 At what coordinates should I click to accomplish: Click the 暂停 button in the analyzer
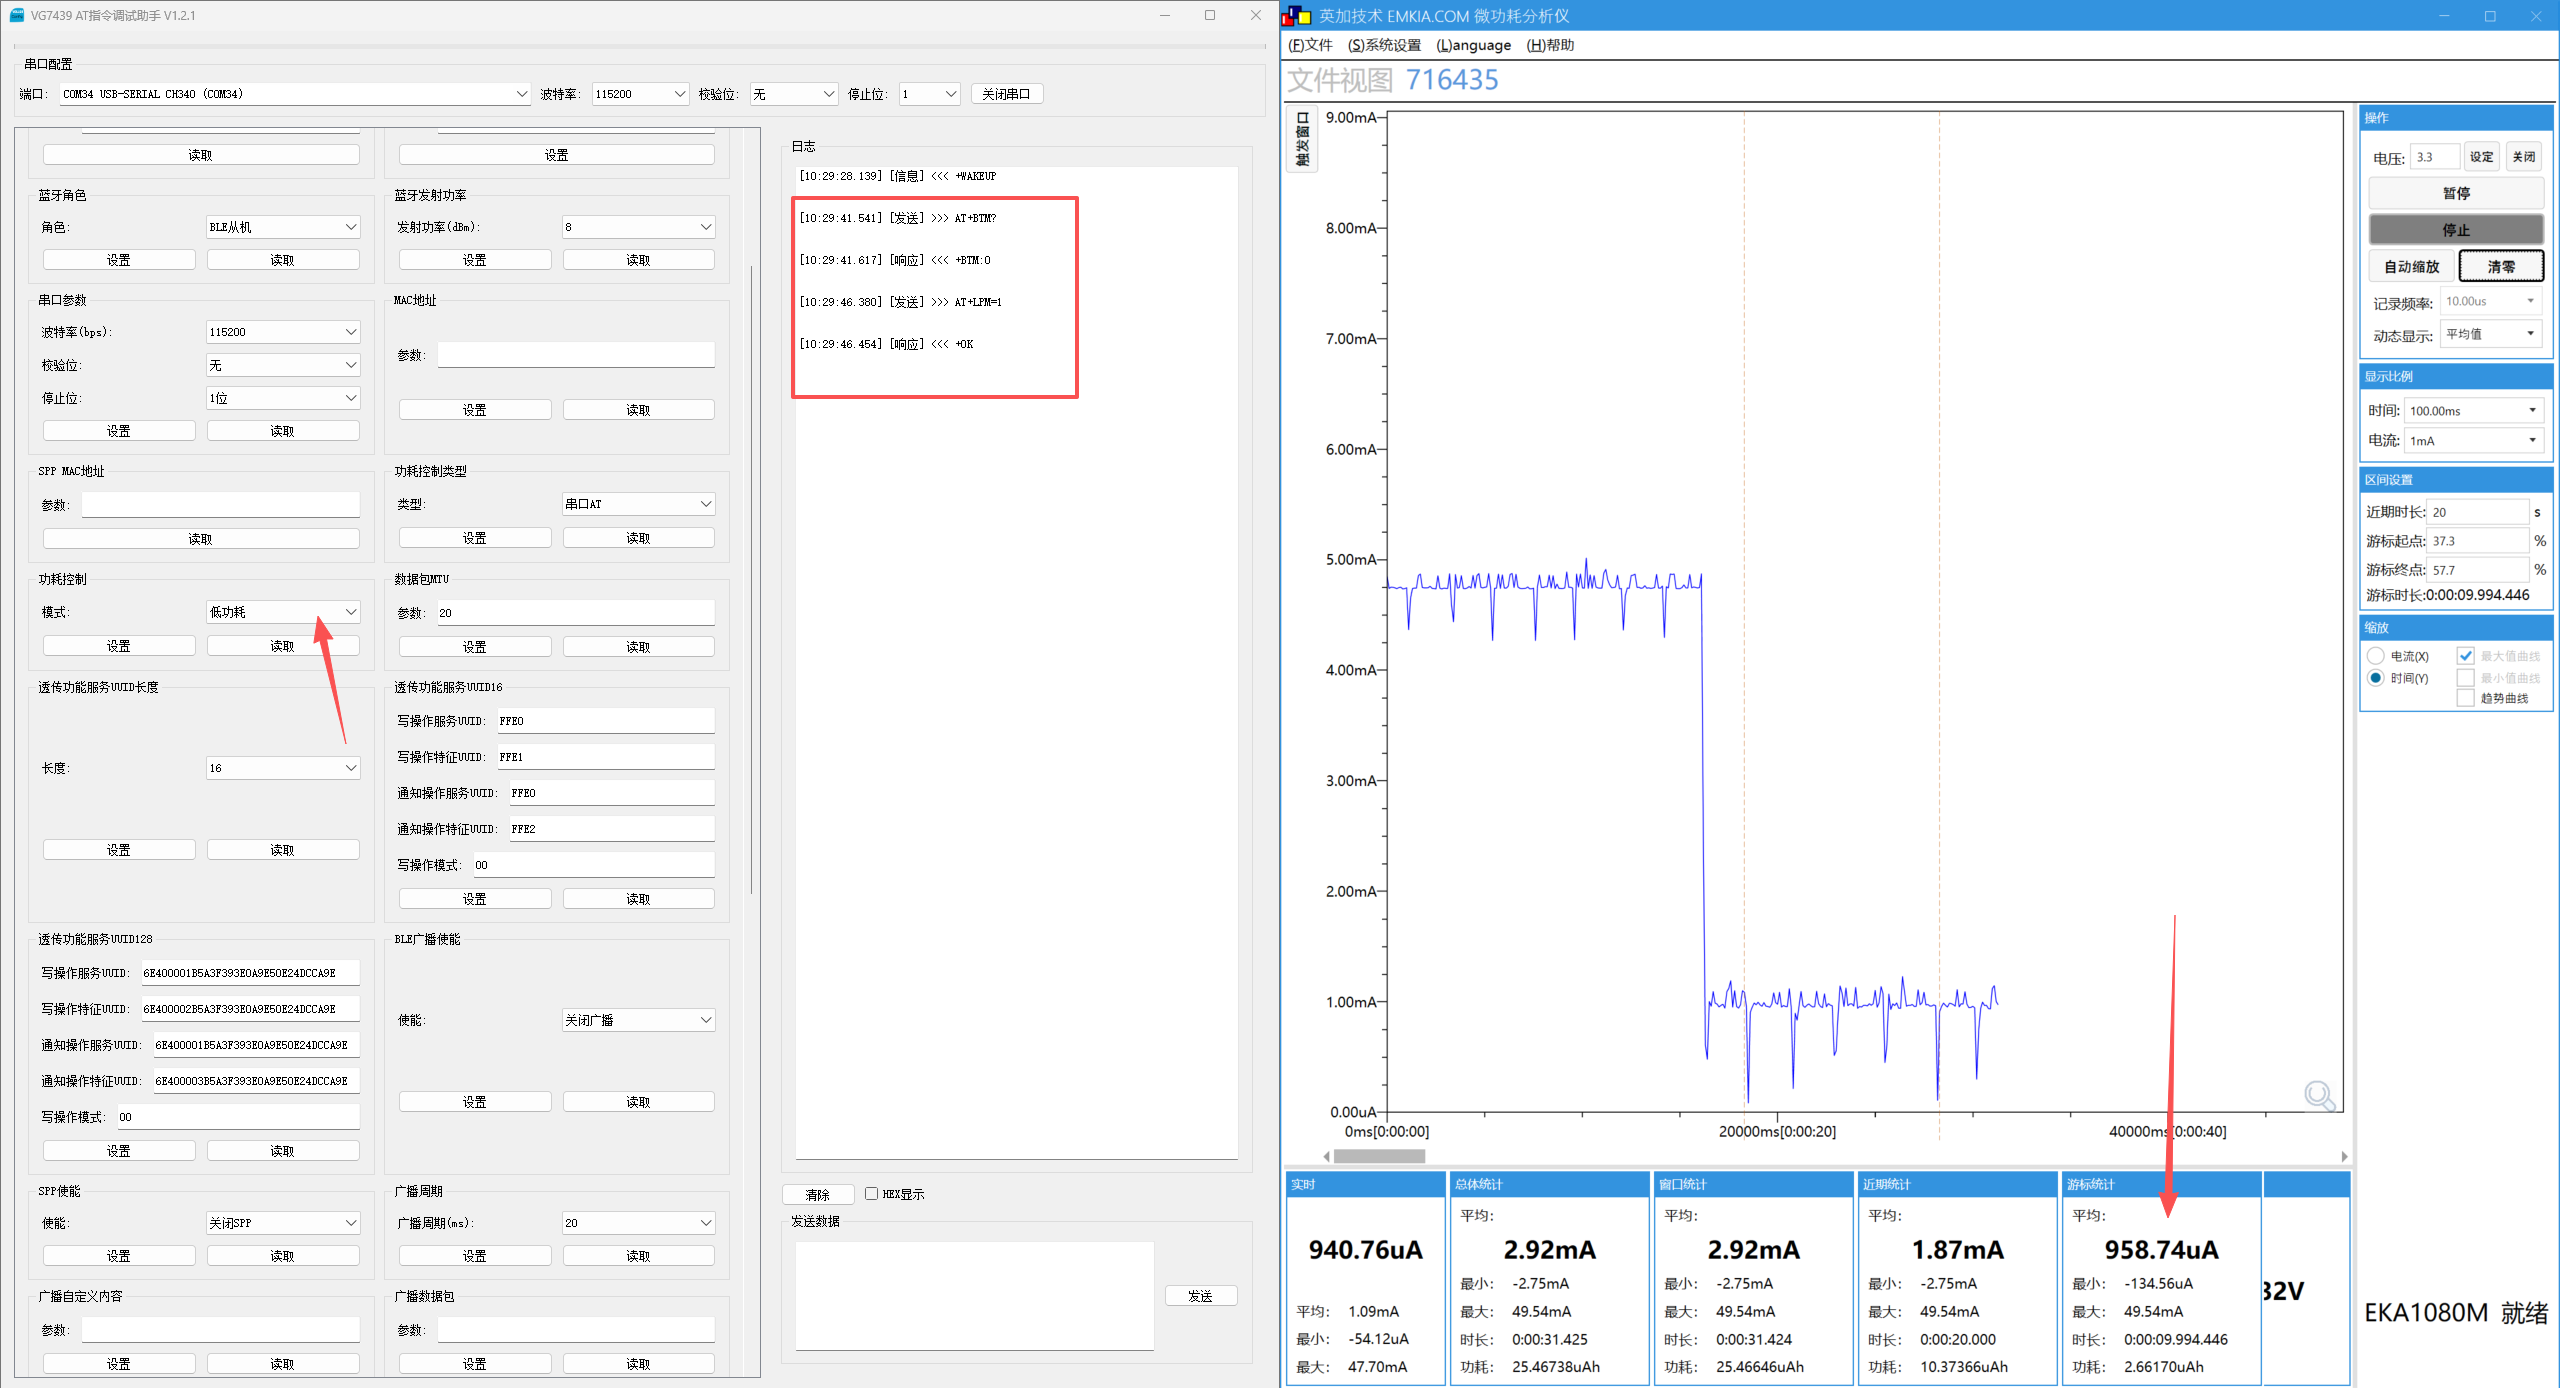2456,193
